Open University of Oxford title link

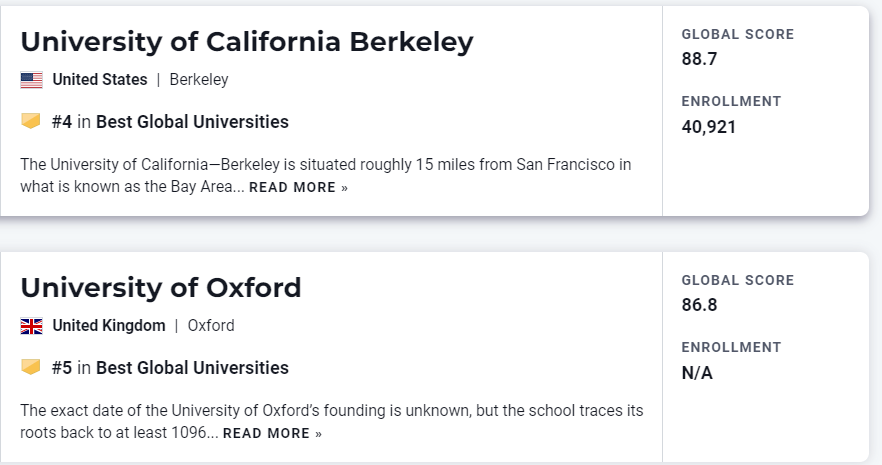click(161, 288)
